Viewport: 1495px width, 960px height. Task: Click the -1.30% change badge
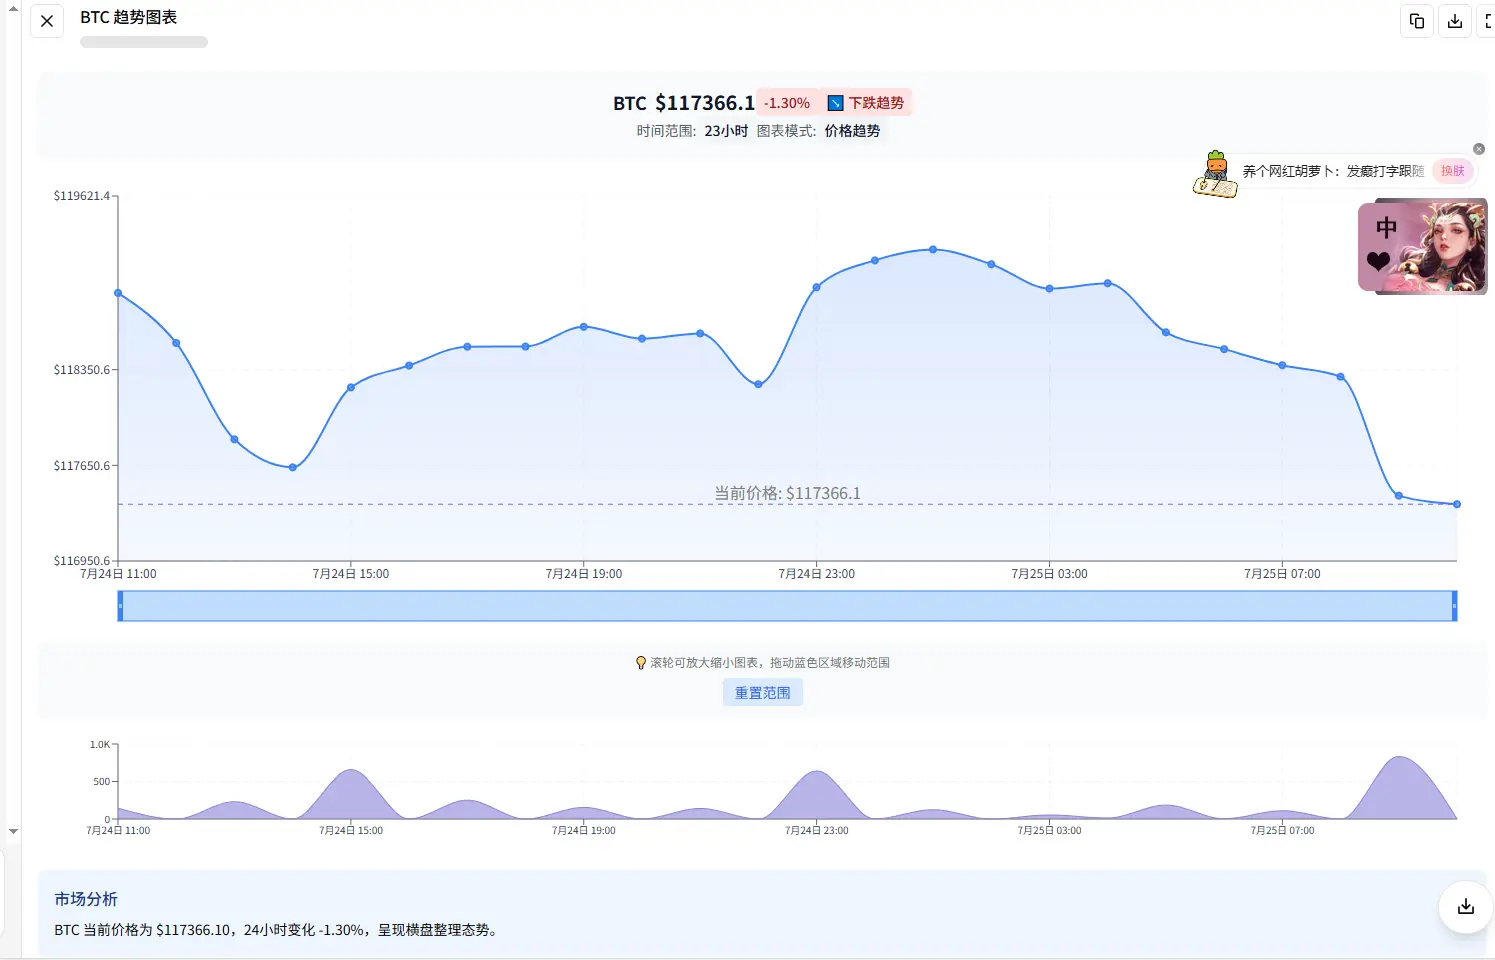pyautogui.click(x=787, y=103)
